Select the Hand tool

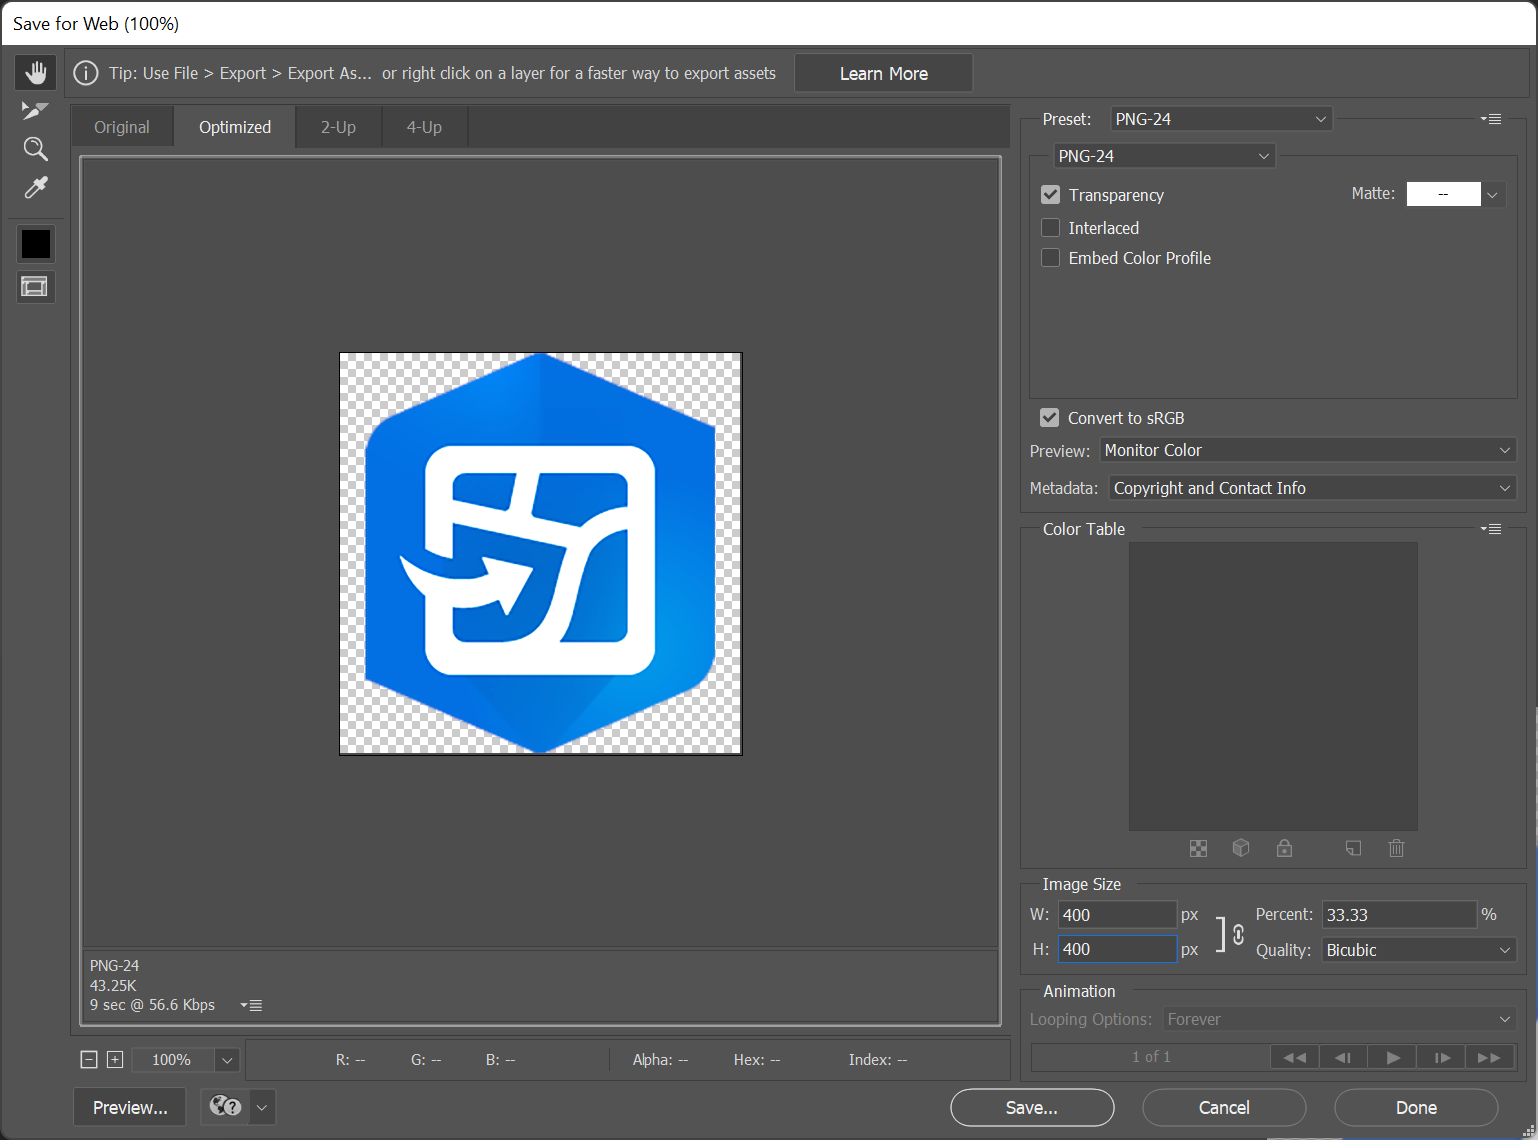35,71
